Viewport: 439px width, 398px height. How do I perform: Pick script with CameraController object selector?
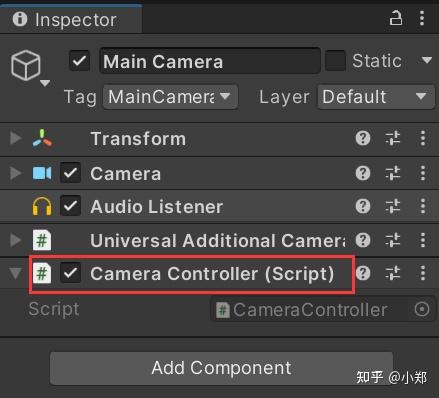422,309
